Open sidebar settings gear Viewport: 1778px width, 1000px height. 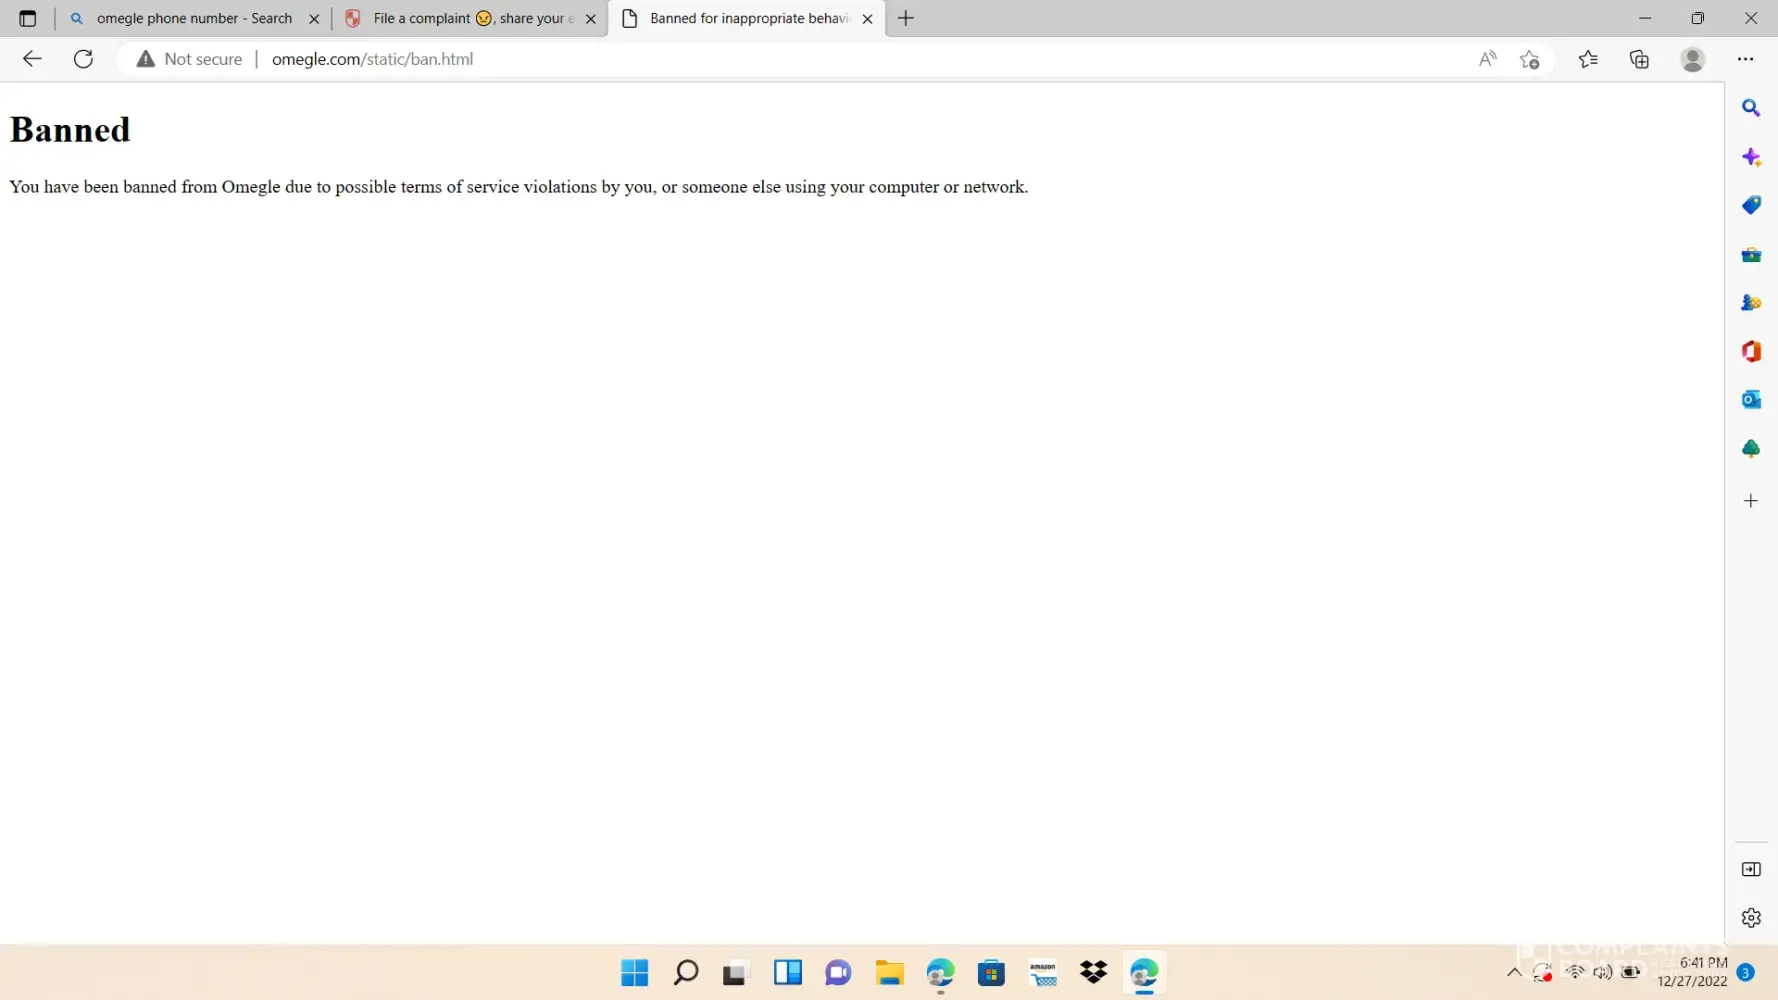coord(1751,918)
